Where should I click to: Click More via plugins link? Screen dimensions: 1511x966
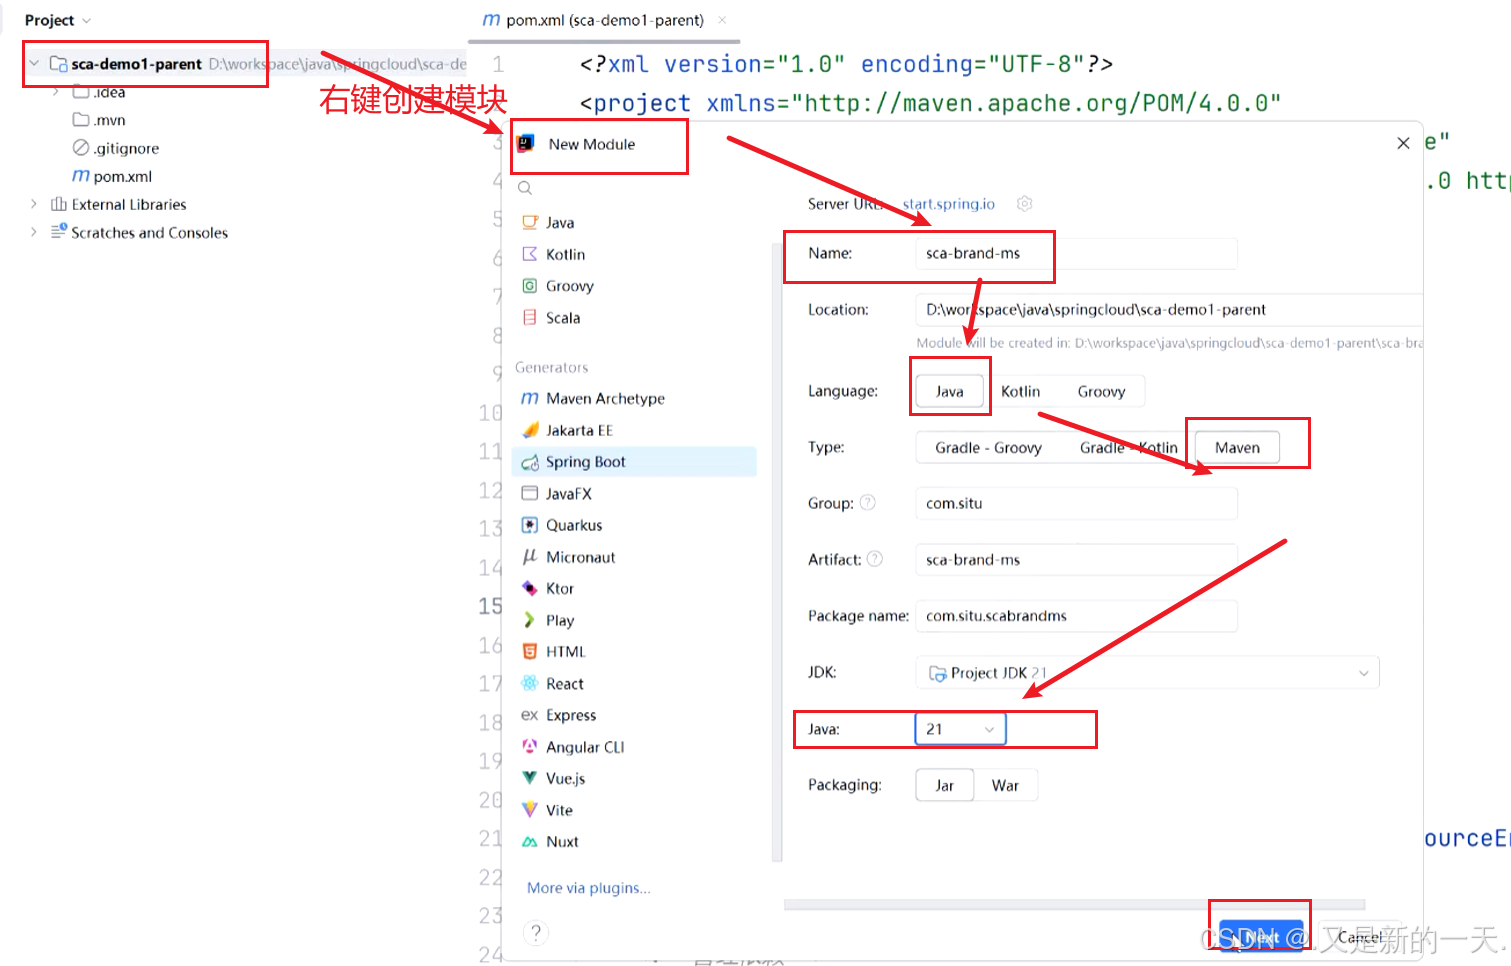[588, 888]
